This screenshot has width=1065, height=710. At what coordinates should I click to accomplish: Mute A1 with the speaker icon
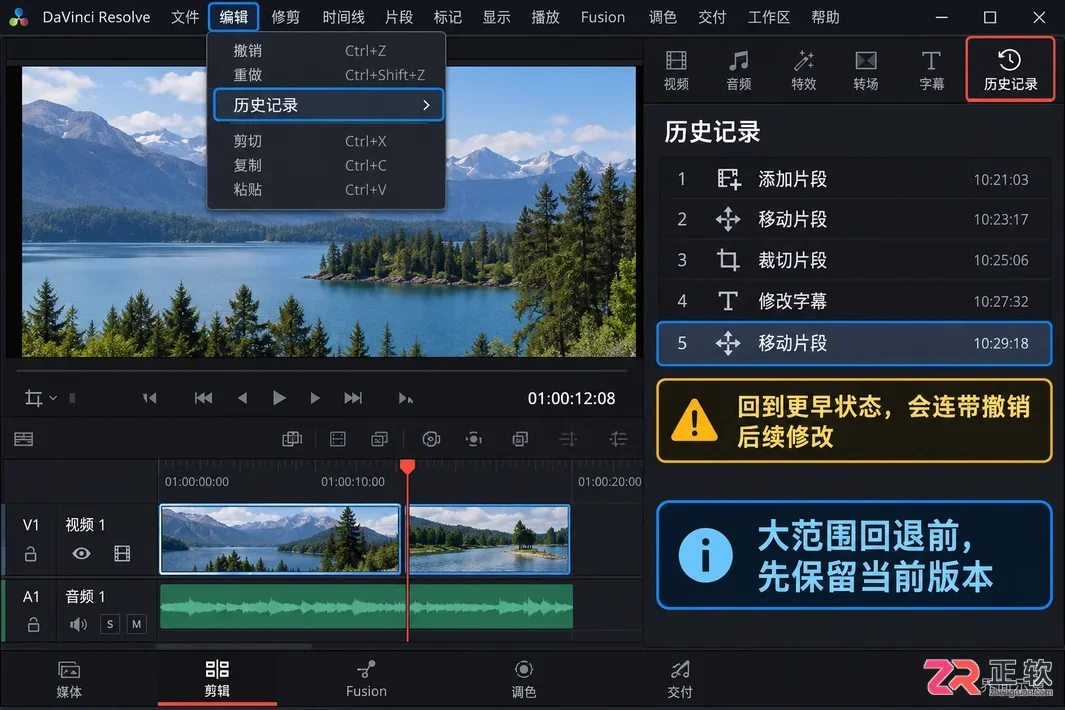click(x=78, y=624)
